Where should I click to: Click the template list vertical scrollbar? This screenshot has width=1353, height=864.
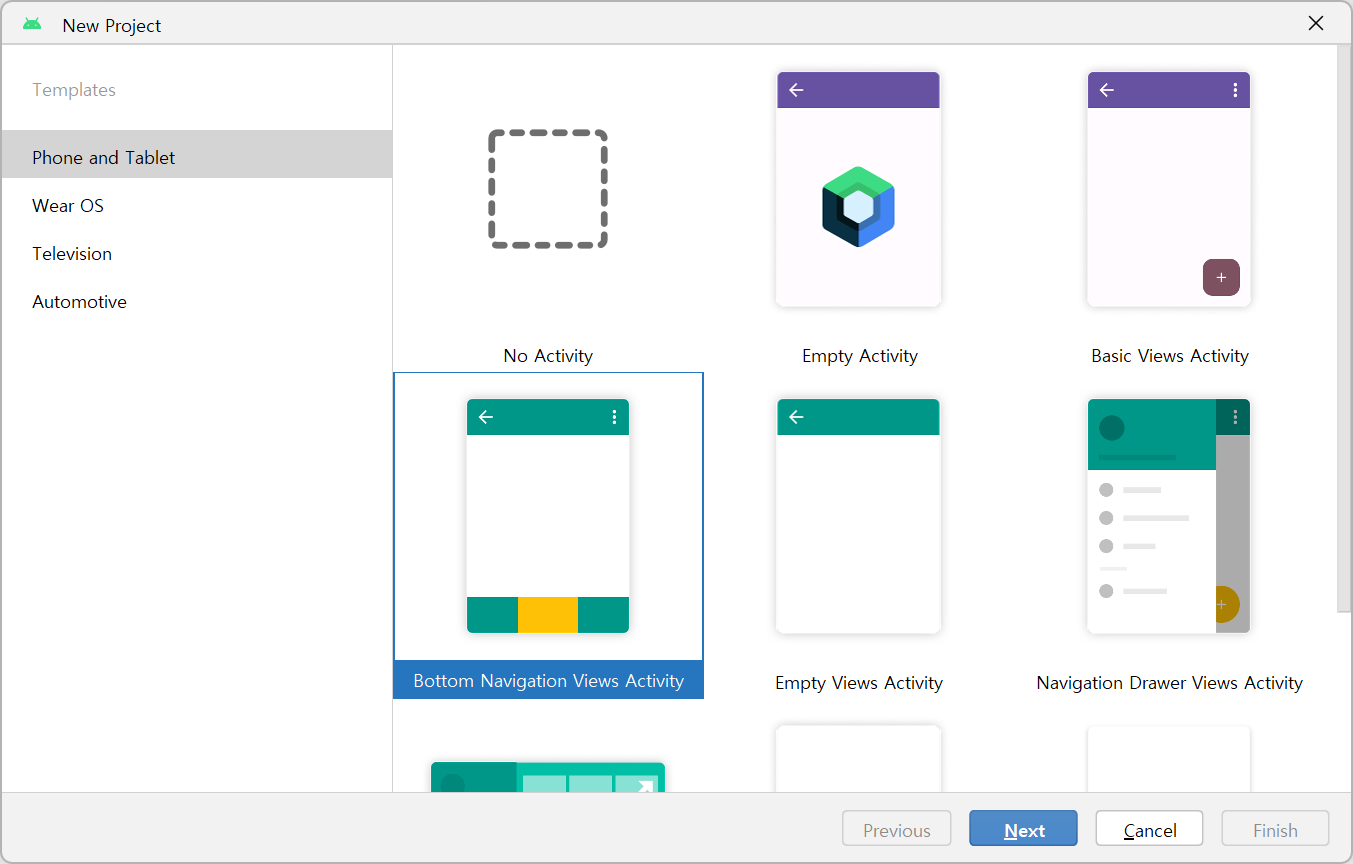pyautogui.click(x=1344, y=328)
